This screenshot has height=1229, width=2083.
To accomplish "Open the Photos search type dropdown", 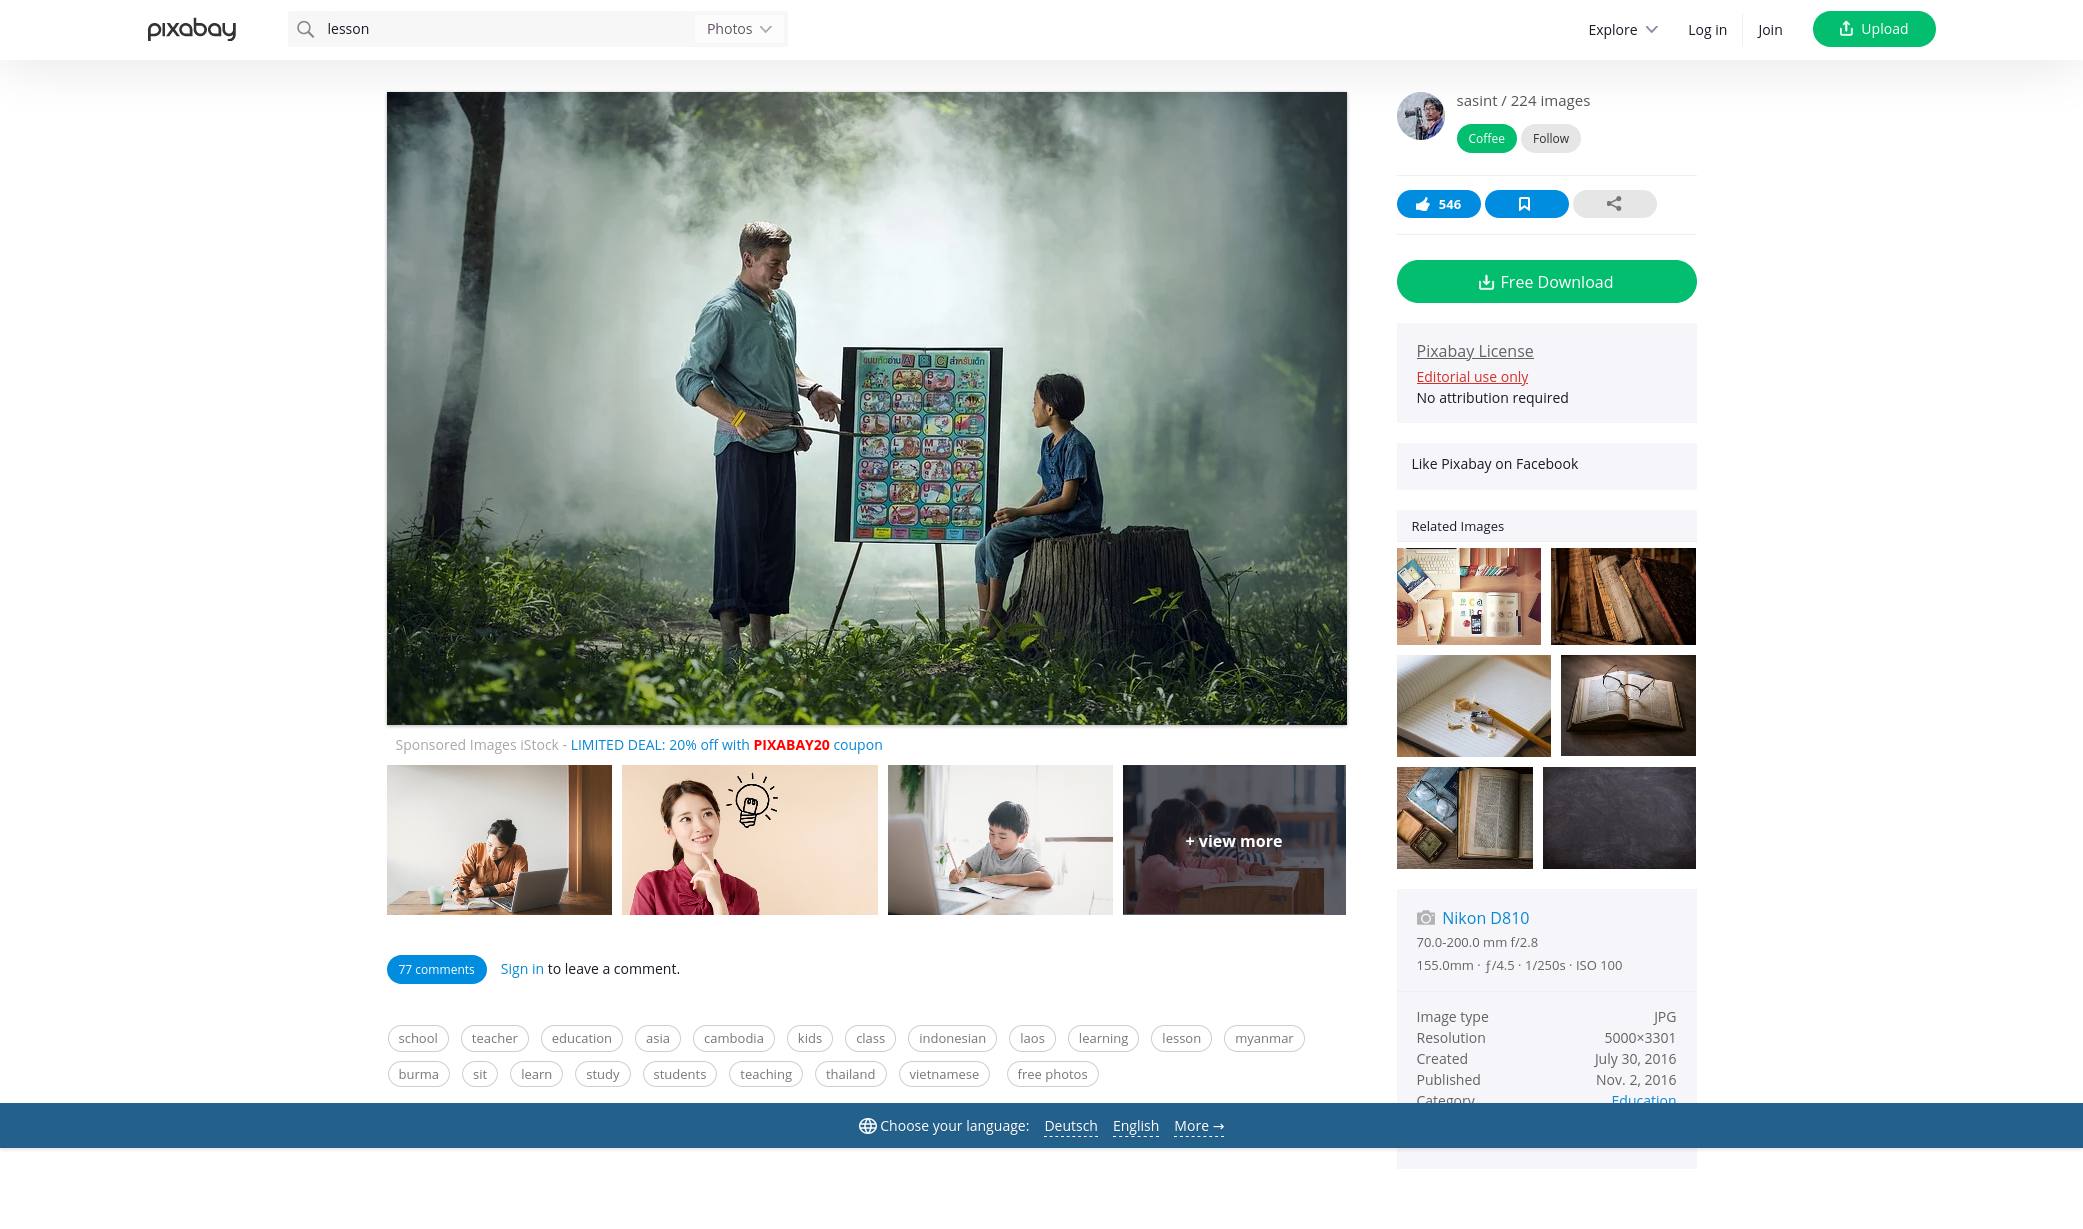I will (740, 29).
